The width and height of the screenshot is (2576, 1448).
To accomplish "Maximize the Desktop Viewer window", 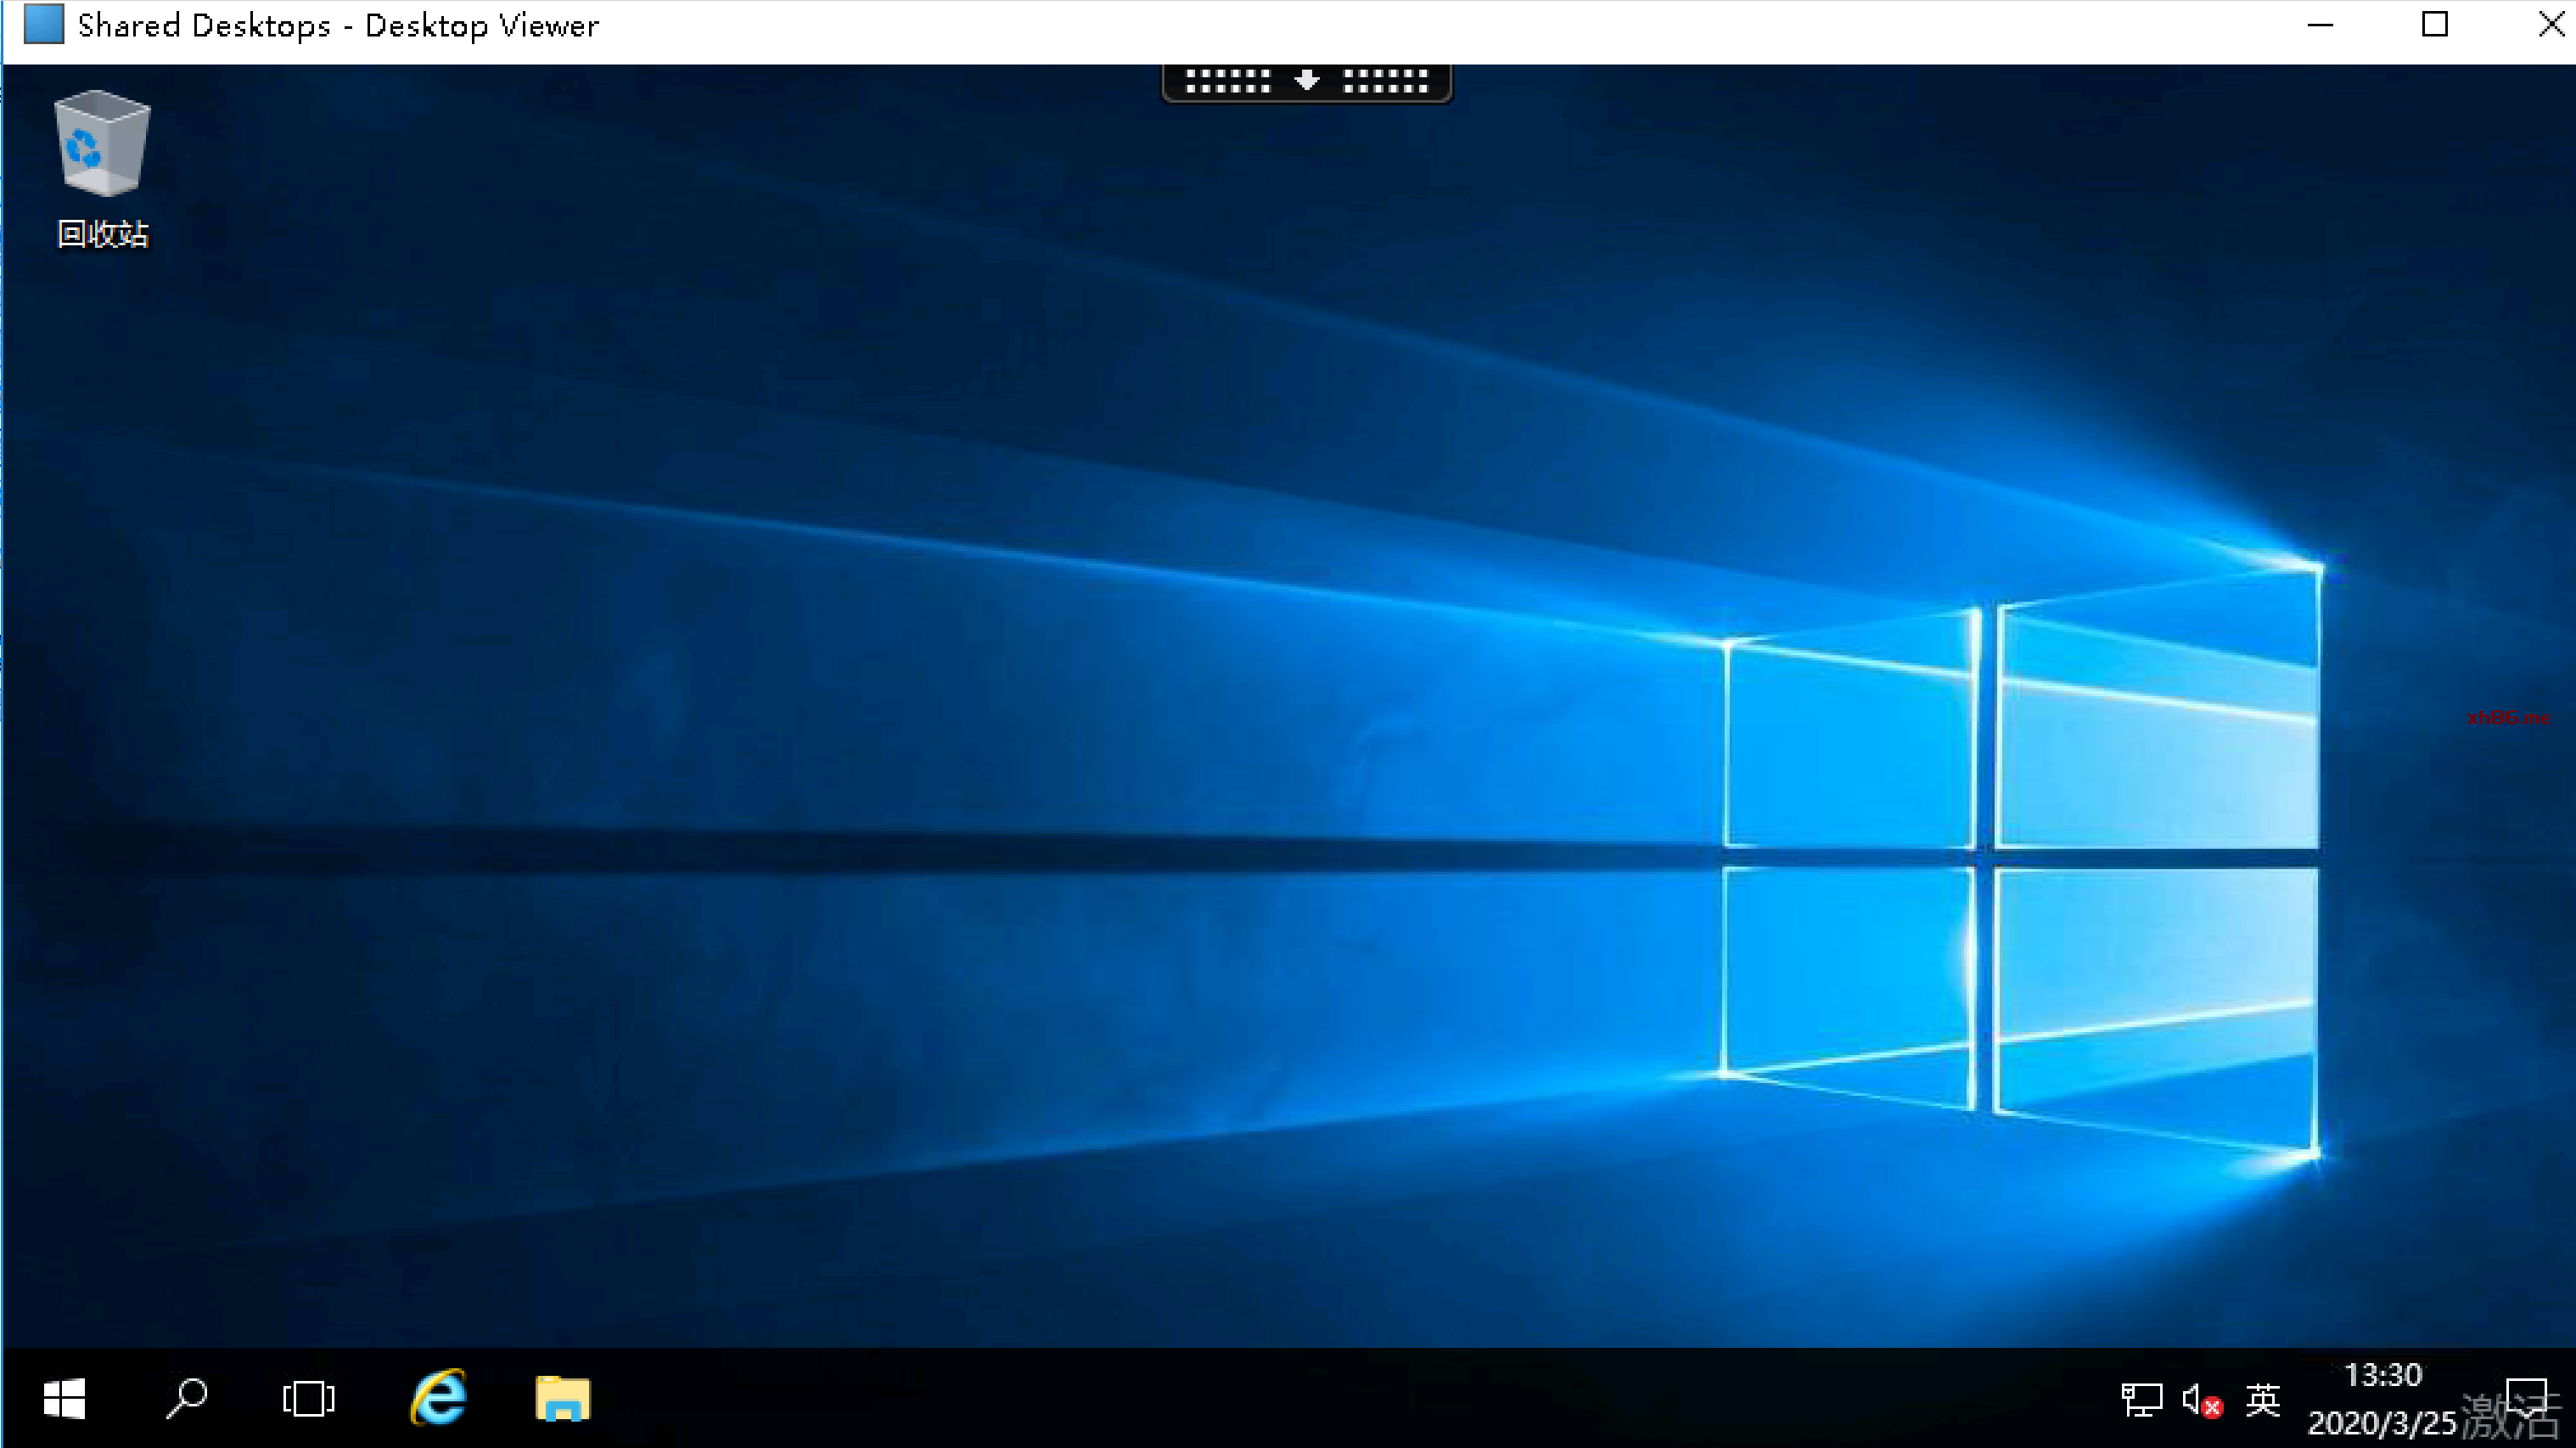I will [x=2435, y=24].
